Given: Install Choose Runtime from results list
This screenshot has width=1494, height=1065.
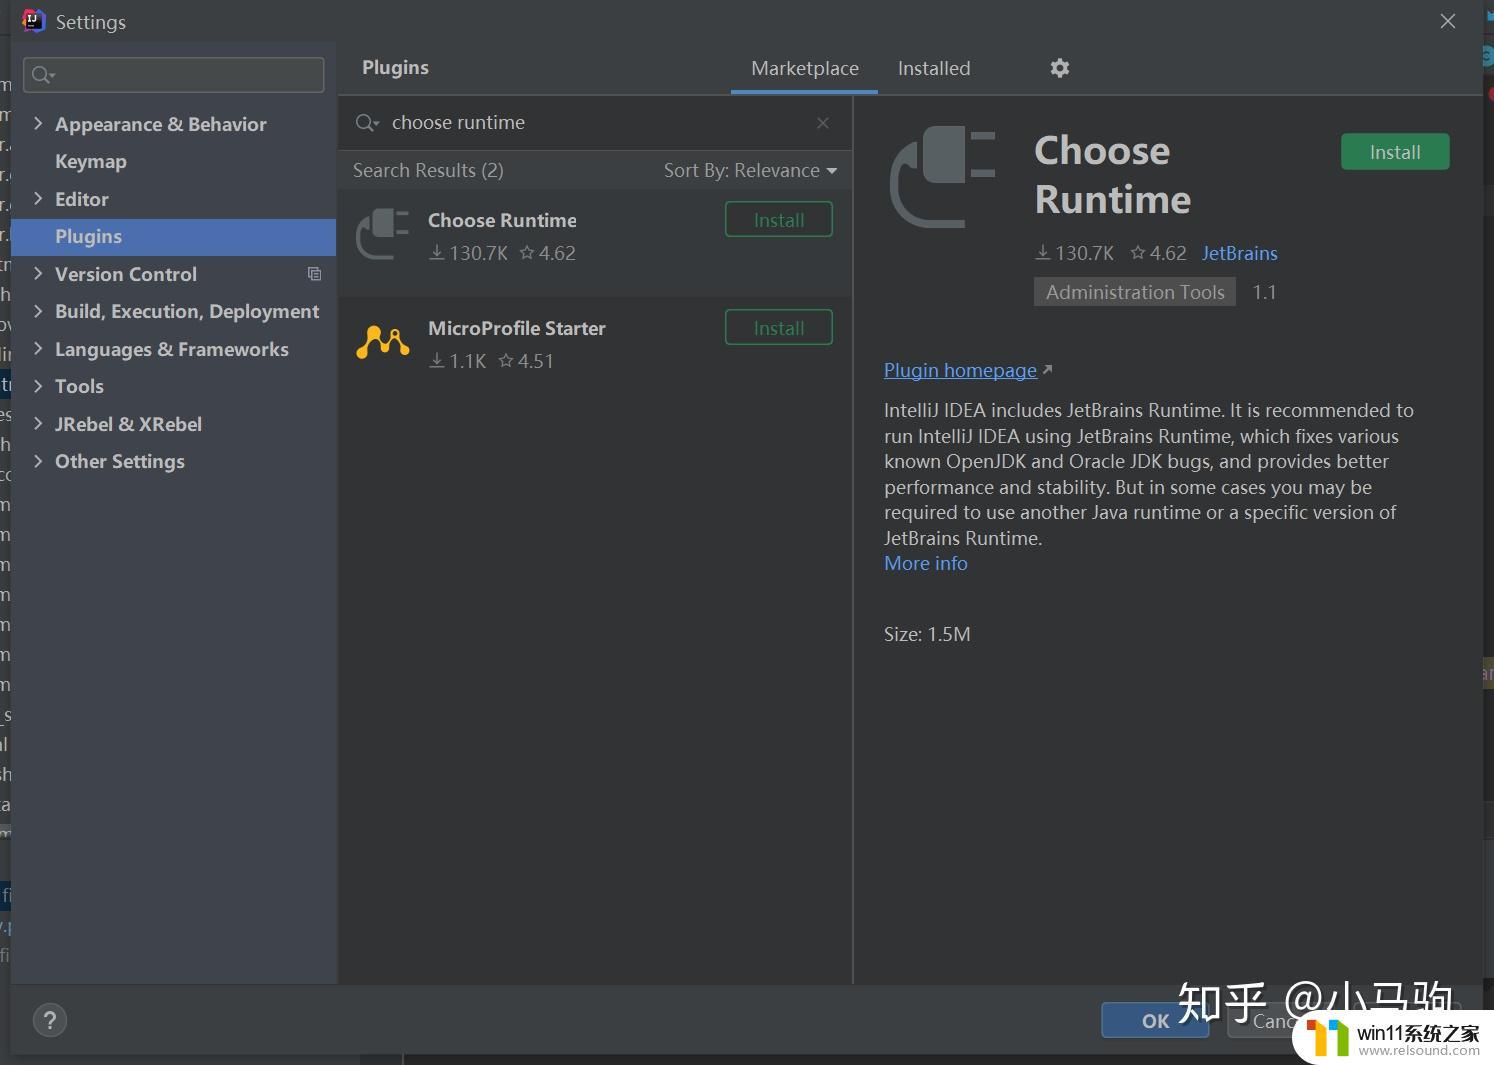Looking at the screenshot, I should [x=779, y=220].
